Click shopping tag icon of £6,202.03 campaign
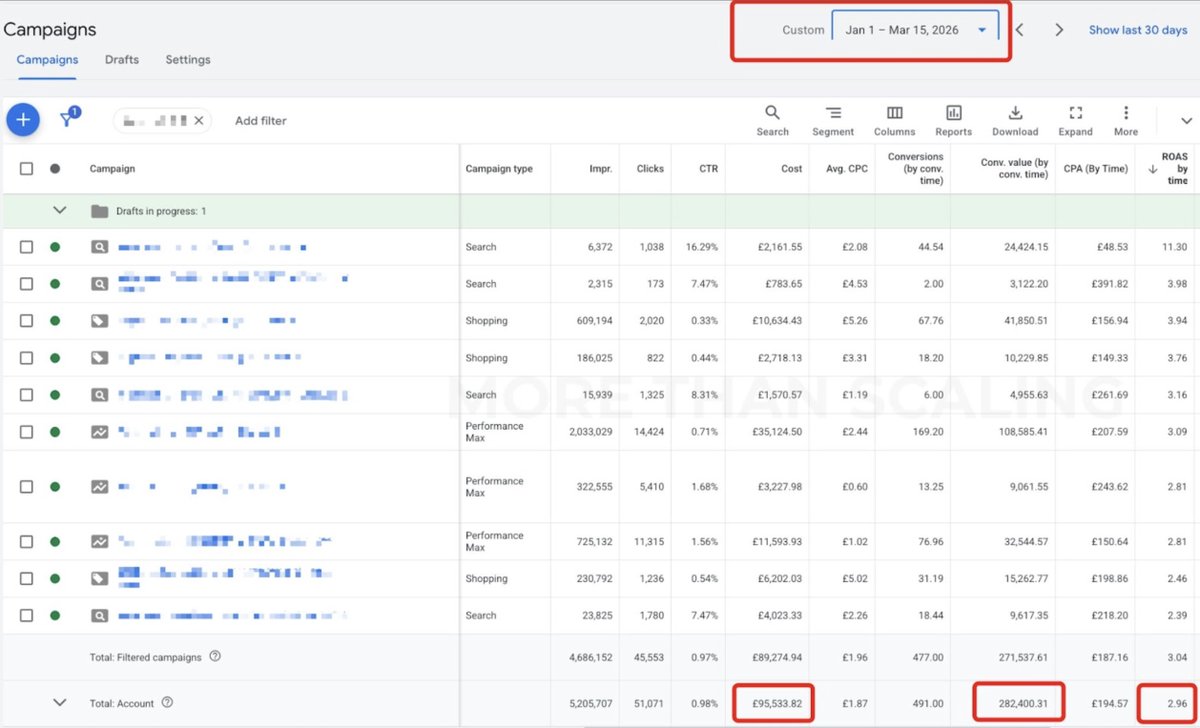 (99, 578)
